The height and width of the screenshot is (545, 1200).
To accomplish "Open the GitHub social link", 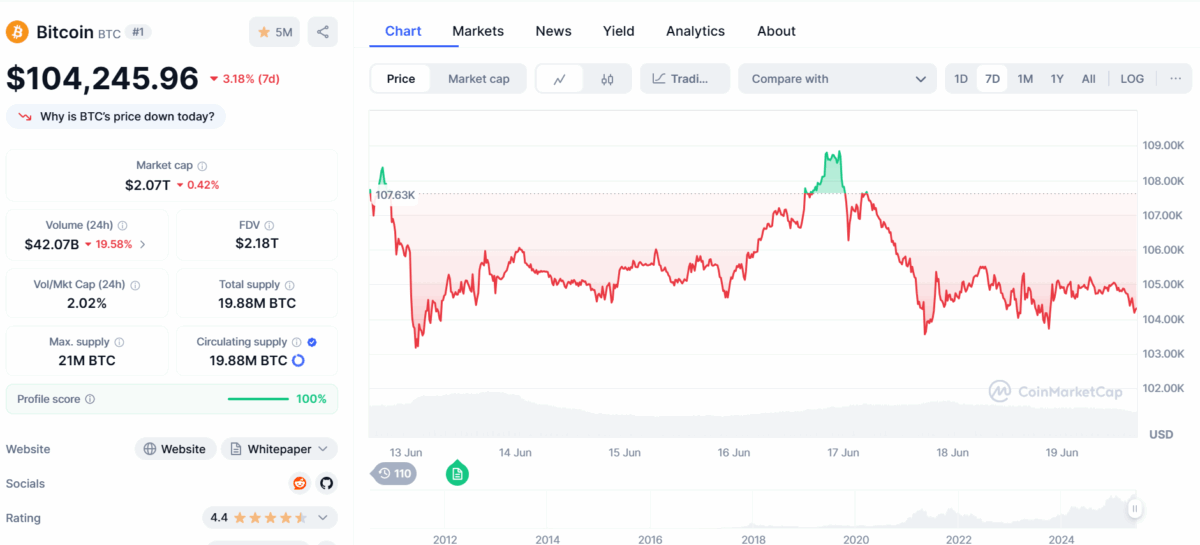I will coord(326,484).
